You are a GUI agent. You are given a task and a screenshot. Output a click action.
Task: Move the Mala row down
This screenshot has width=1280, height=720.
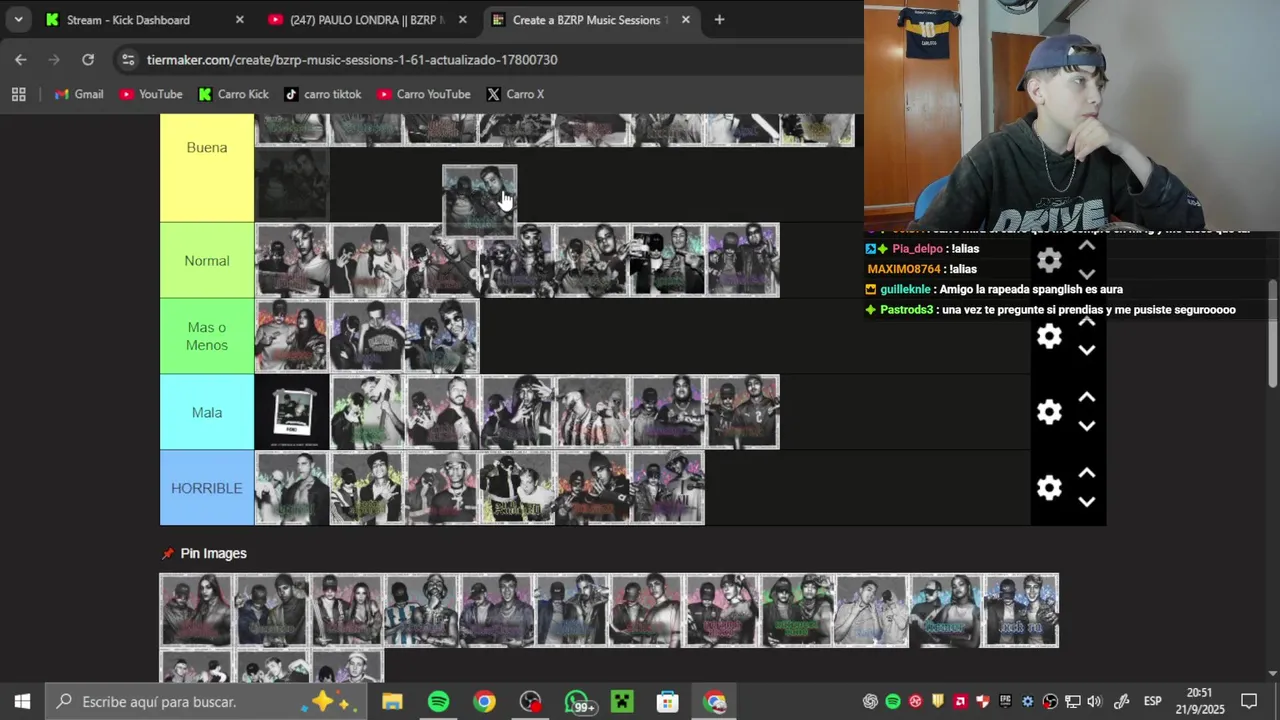point(1087,426)
